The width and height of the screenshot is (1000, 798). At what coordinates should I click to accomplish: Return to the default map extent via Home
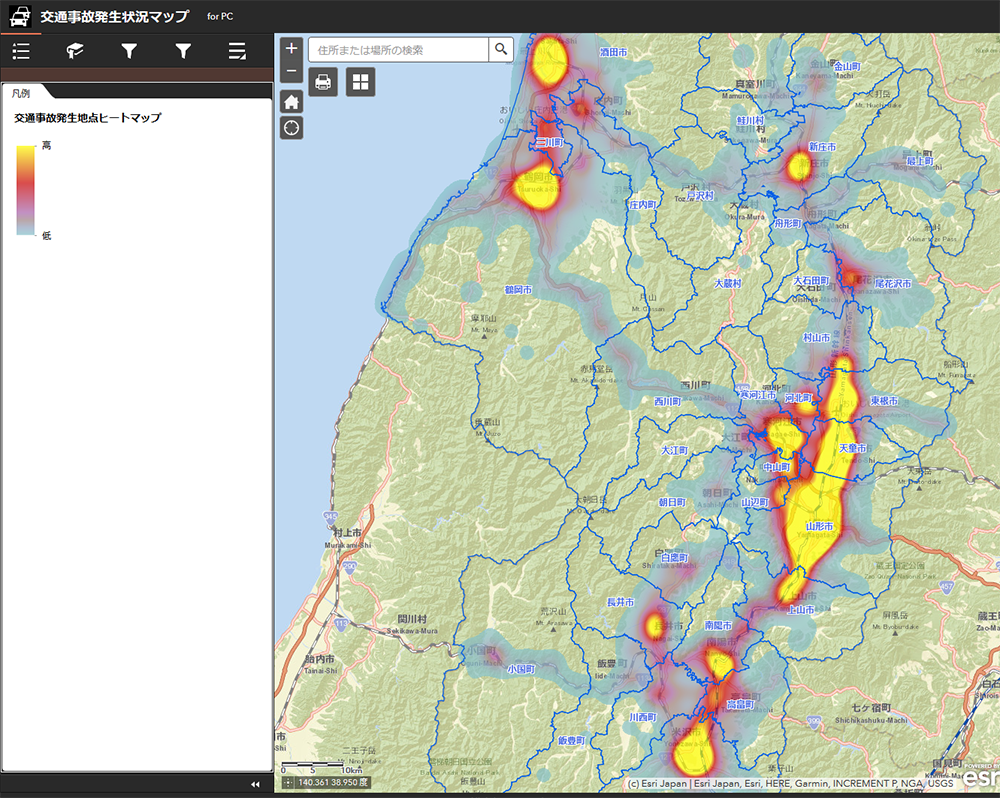[x=291, y=101]
